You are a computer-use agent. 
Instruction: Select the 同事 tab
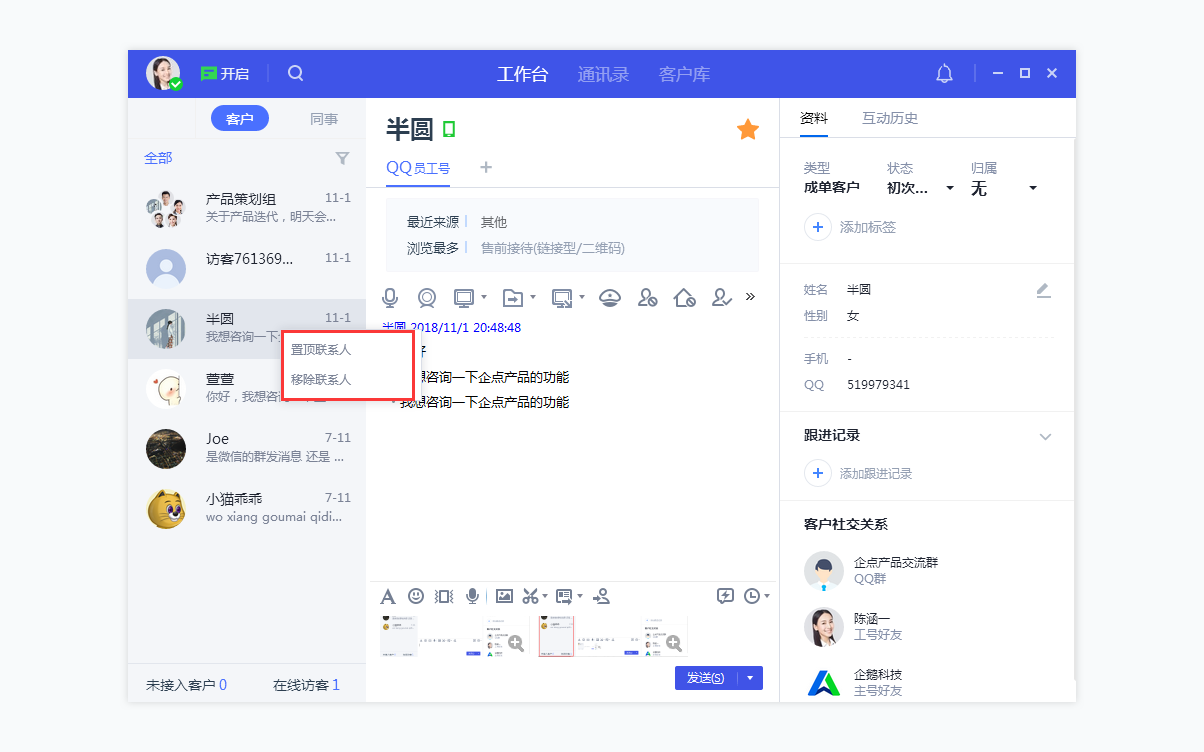[x=324, y=119]
